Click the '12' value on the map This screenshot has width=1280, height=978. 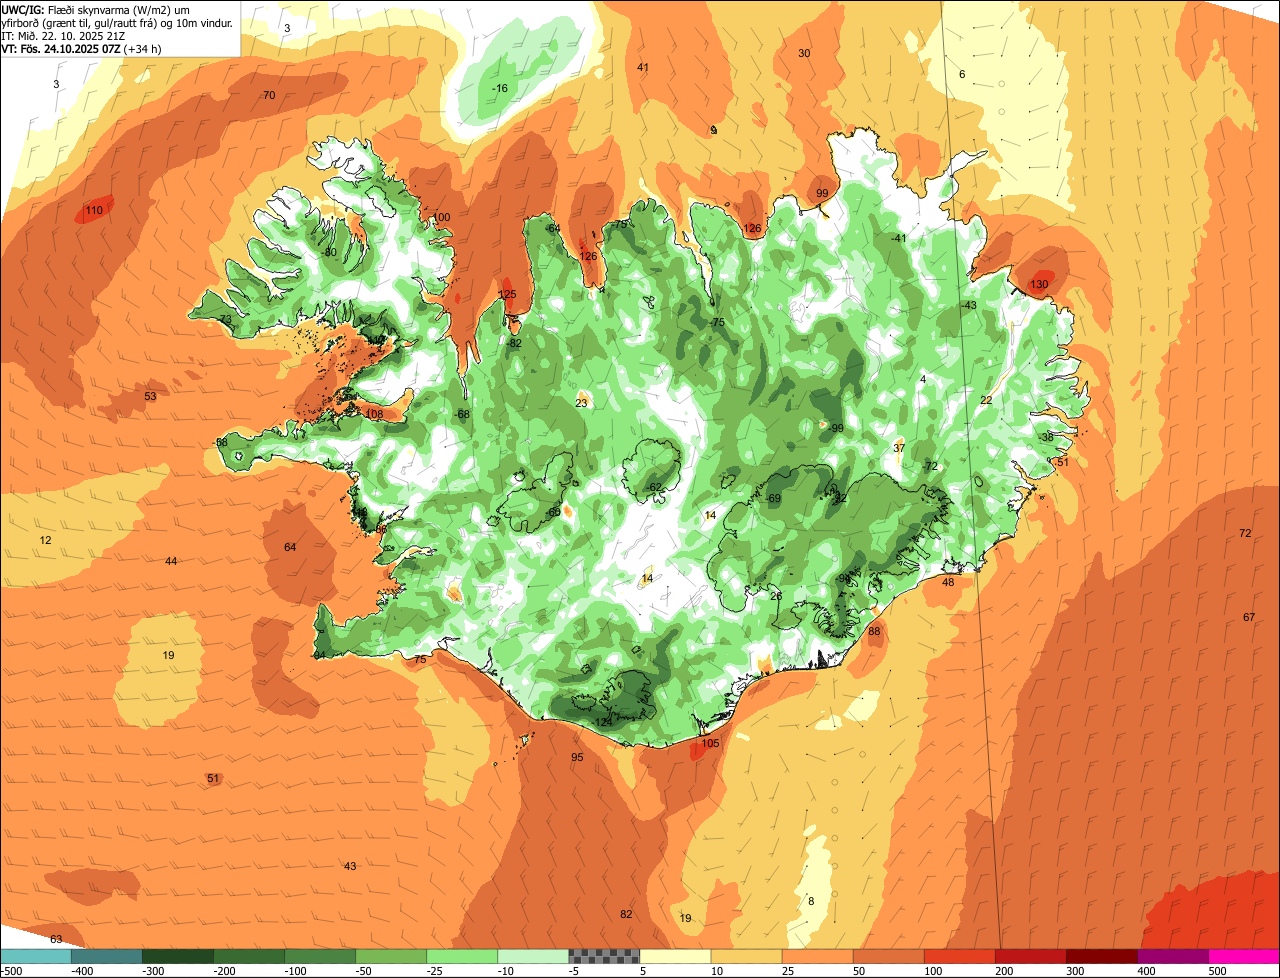click(x=45, y=540)
